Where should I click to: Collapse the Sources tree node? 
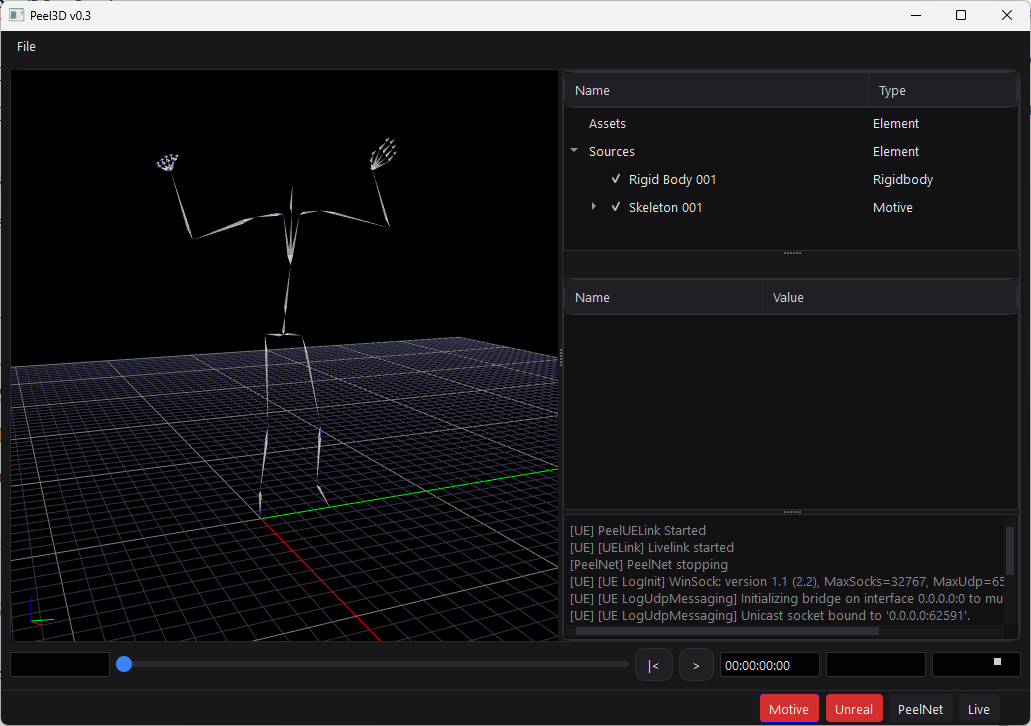[x=574, y=152]
